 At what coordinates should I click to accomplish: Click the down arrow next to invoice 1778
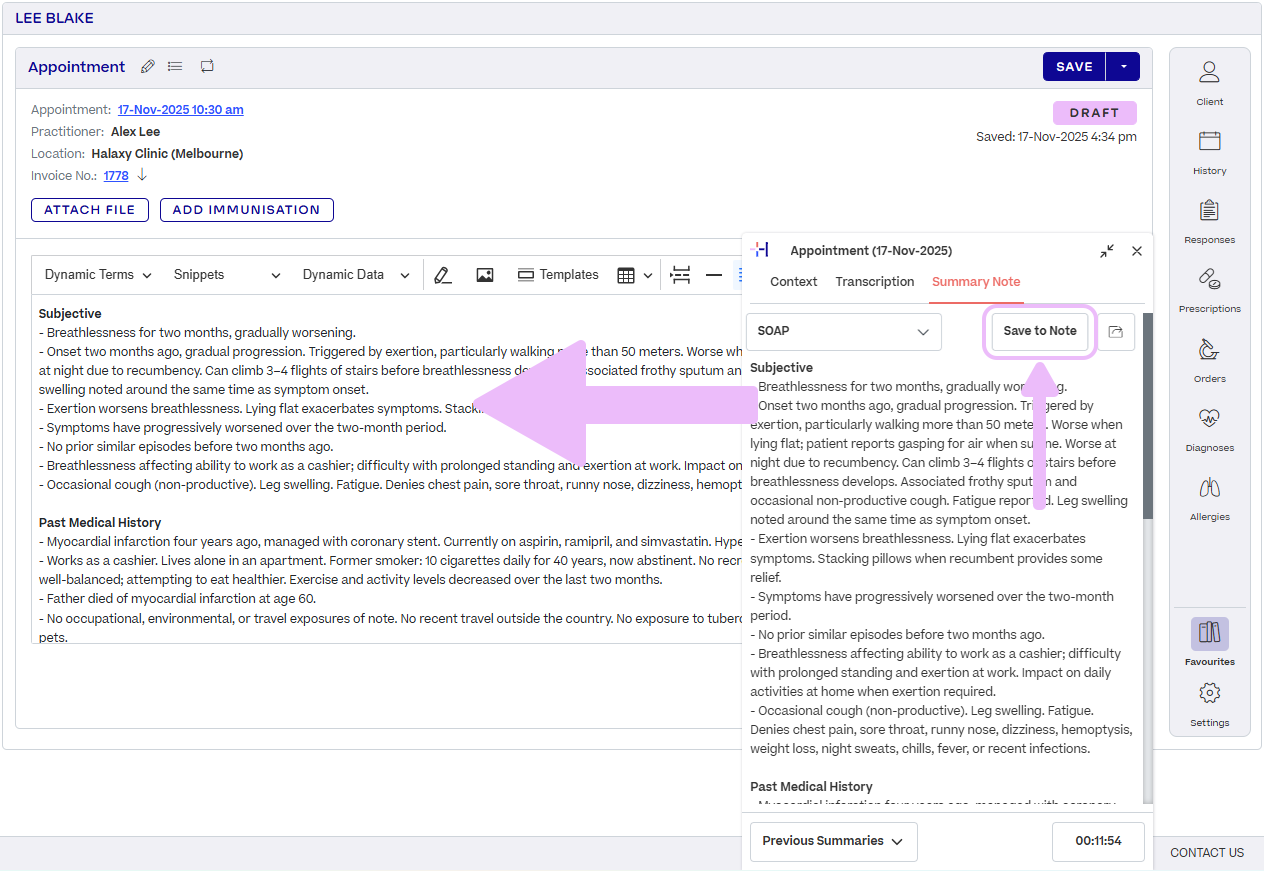pos(142,175)
